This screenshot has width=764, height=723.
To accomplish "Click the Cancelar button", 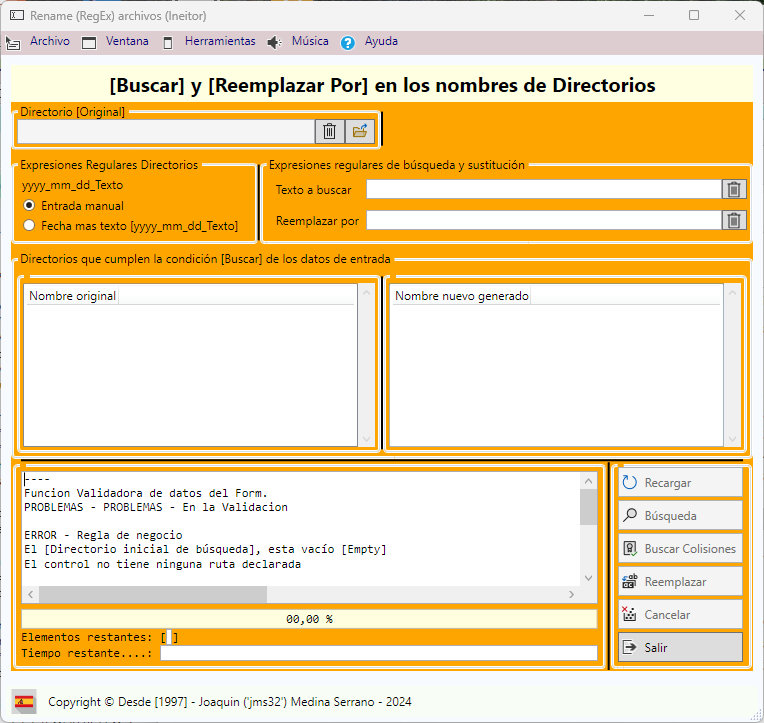I will [680, 614].
